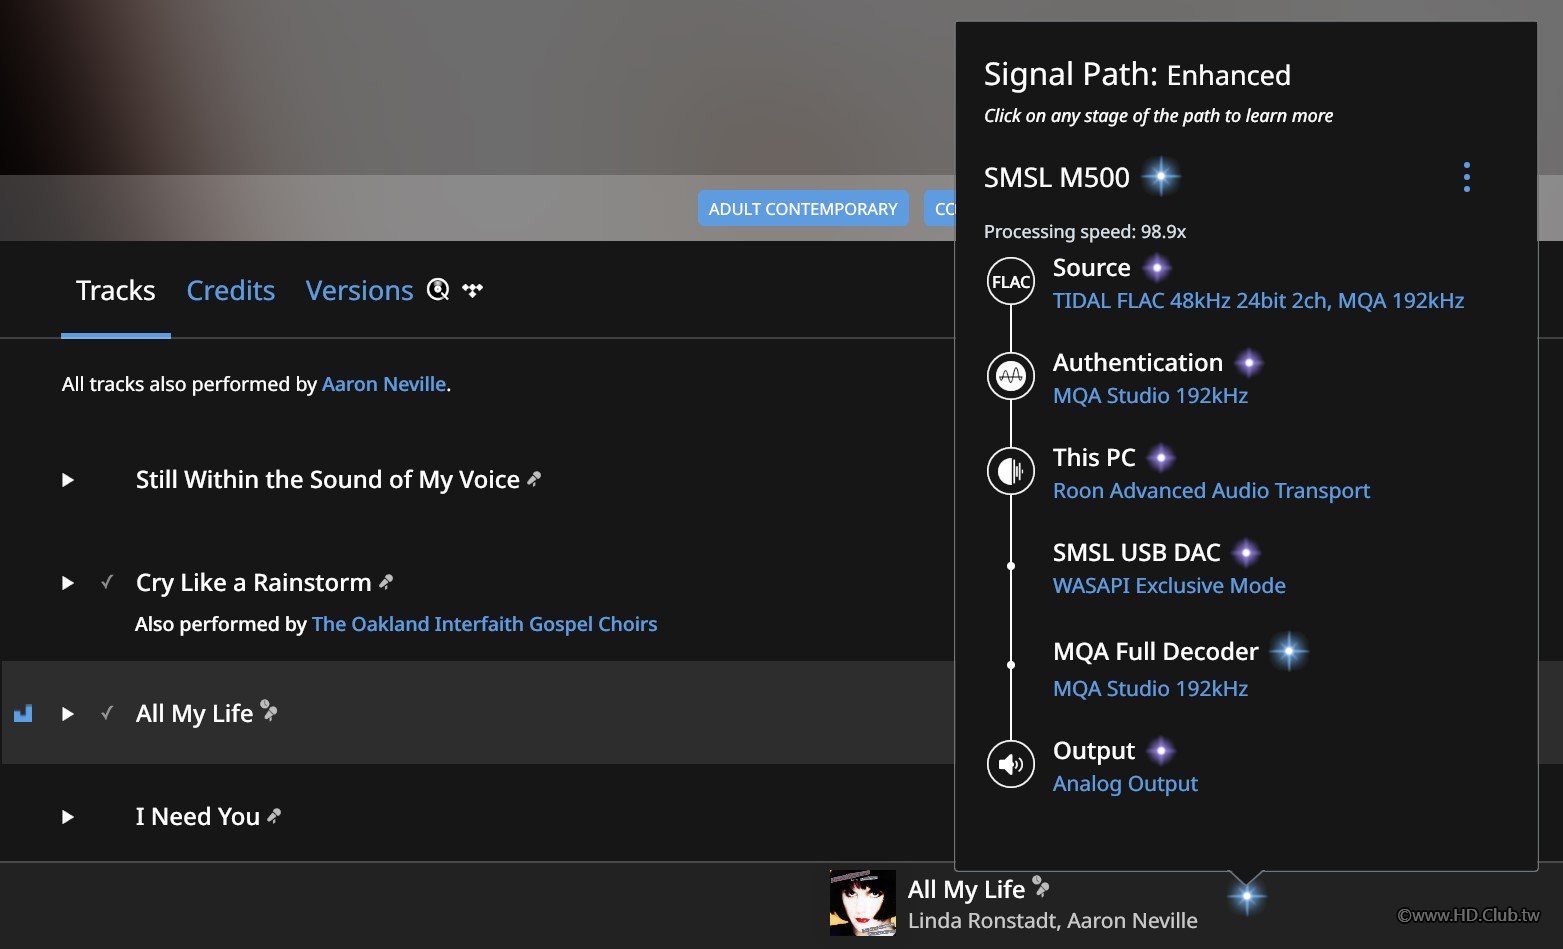Click the FLAC source icon in signal path

(1010, 282)
